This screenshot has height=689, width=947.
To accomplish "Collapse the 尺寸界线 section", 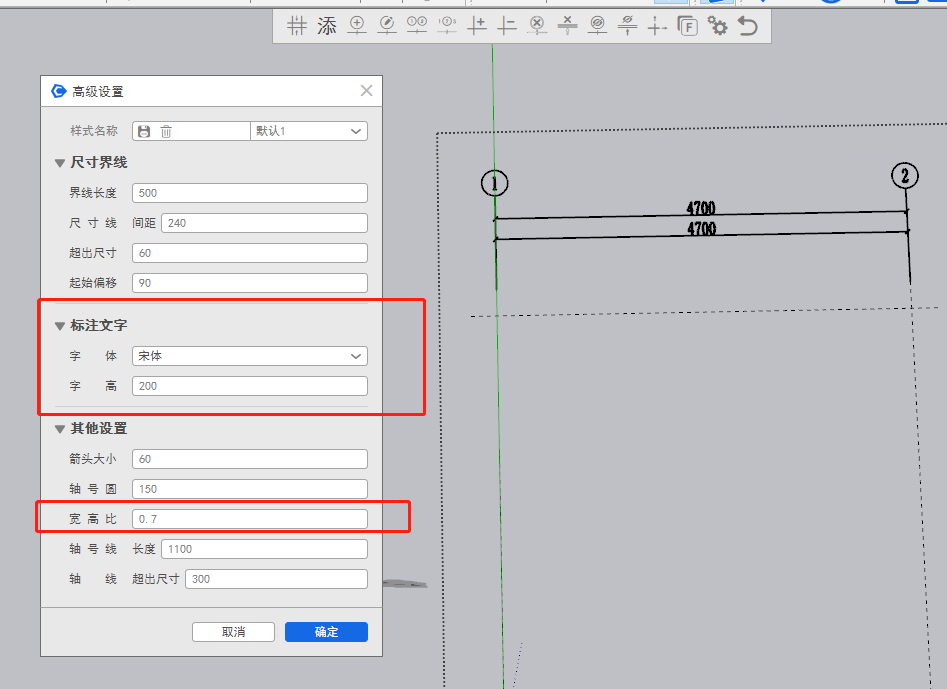I will coord(60,163).
